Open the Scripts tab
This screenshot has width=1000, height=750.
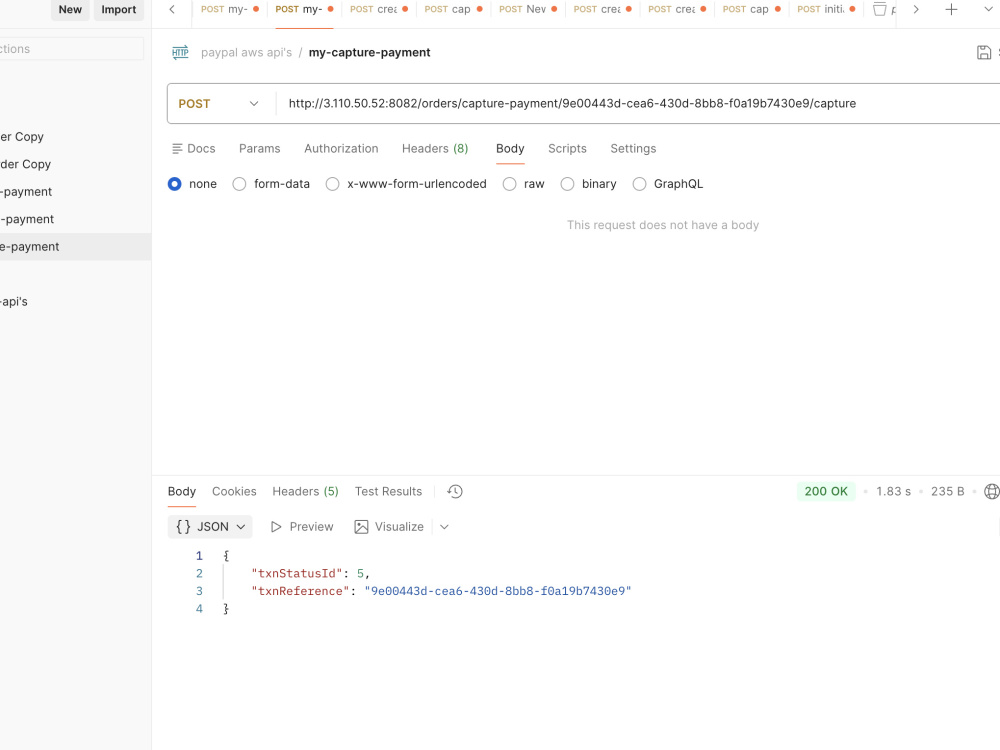coord(567,149)
